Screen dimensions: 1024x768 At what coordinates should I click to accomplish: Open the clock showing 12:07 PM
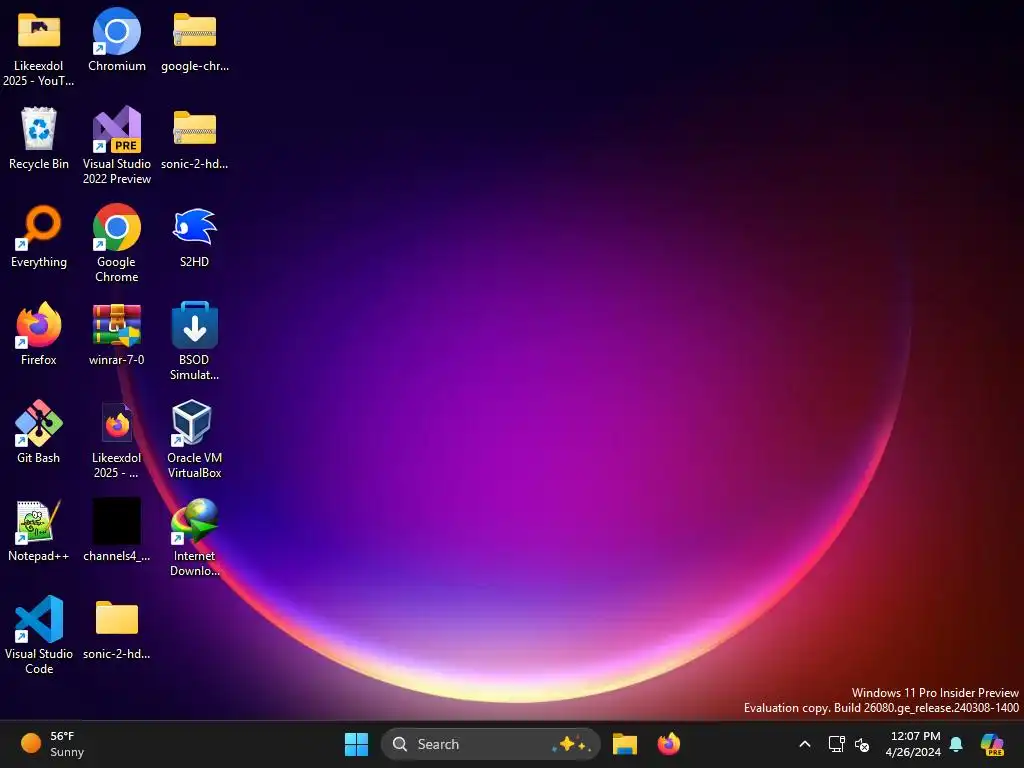914,744
